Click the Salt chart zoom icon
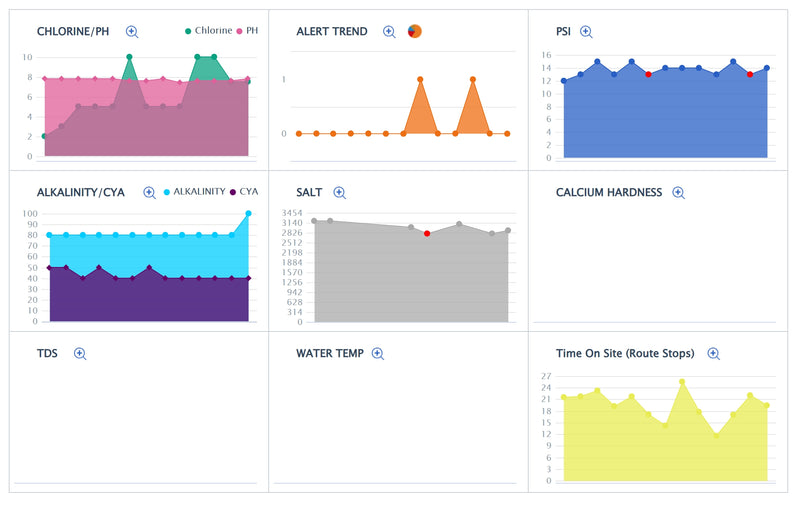 [339, 193]
